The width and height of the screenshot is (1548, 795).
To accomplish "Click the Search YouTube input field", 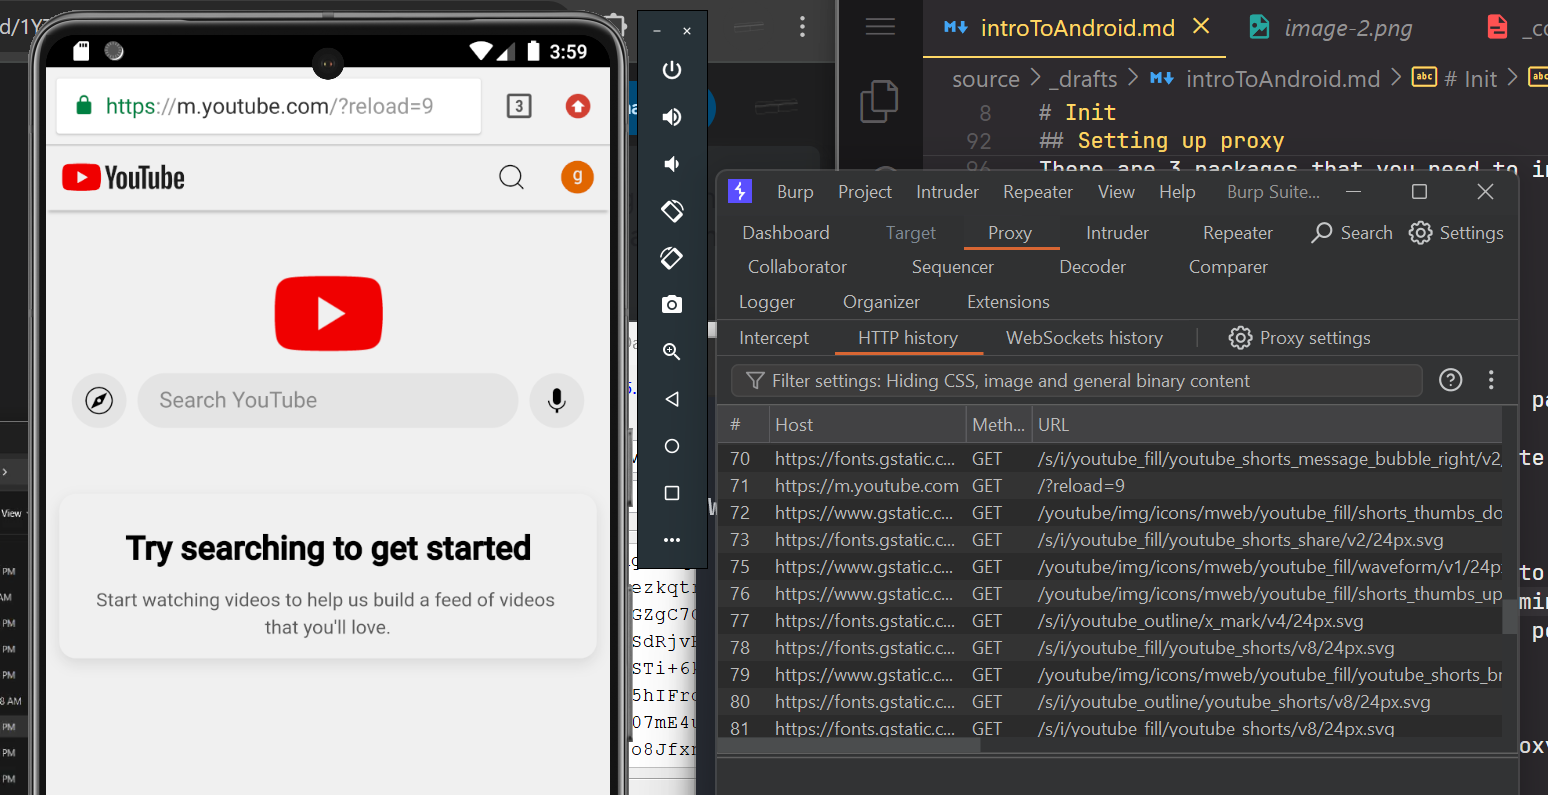I will (328, 401).
